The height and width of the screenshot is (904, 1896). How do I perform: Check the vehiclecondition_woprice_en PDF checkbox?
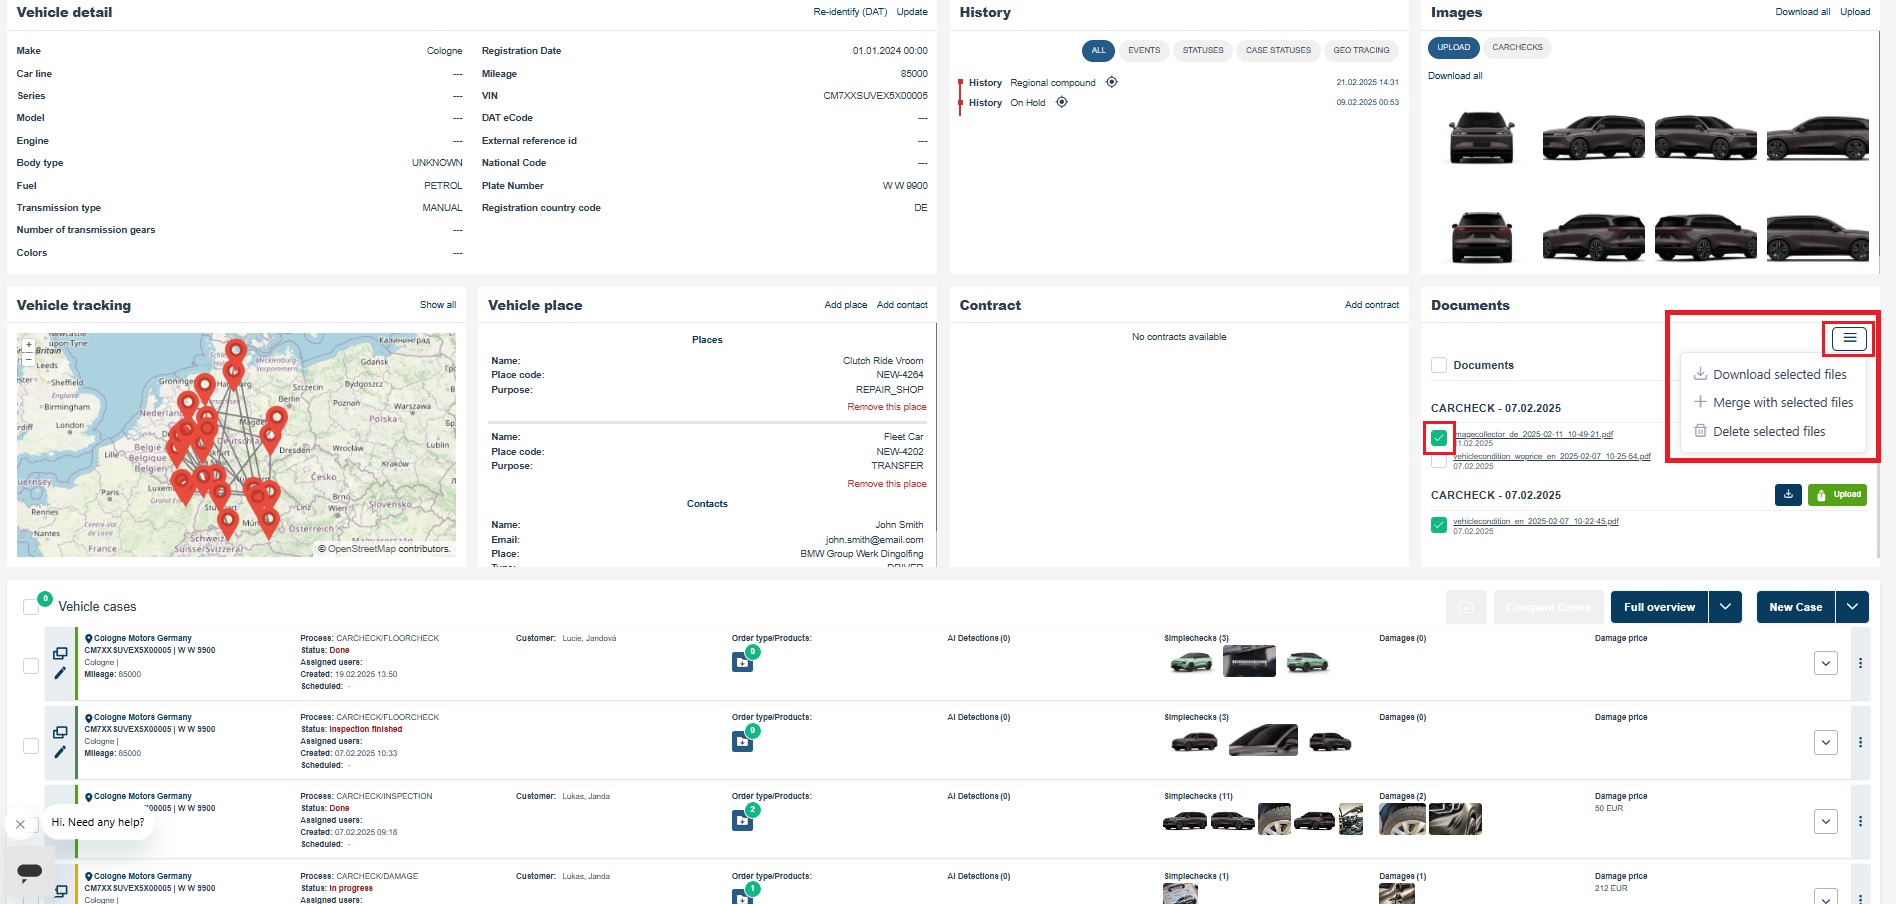tap(1439, 461)
